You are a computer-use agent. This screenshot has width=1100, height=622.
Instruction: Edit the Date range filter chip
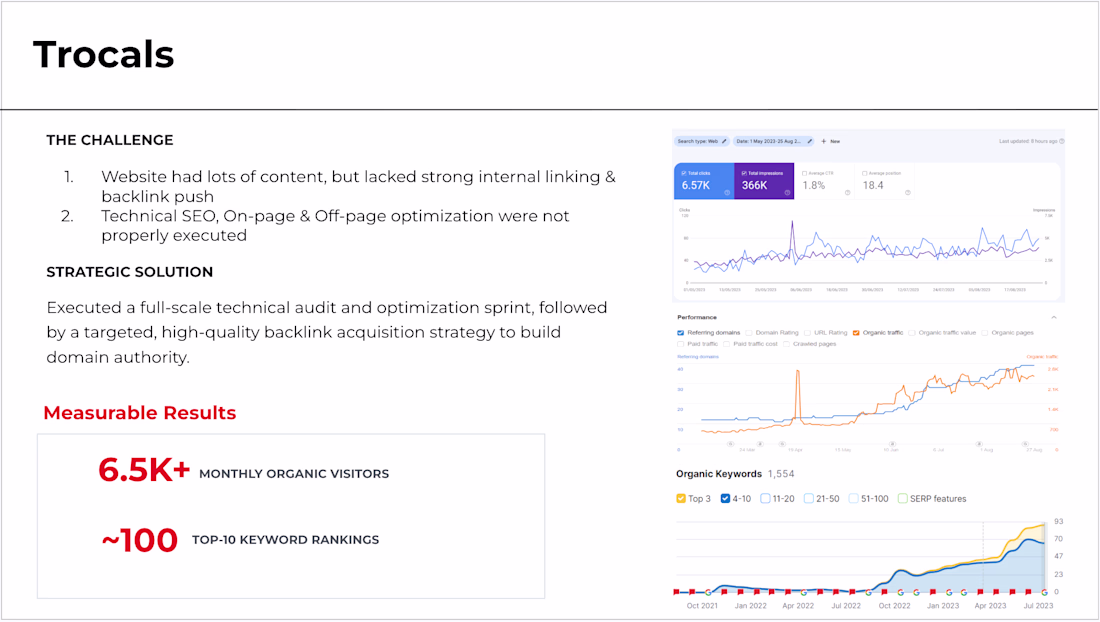click(x=774, y=141)
